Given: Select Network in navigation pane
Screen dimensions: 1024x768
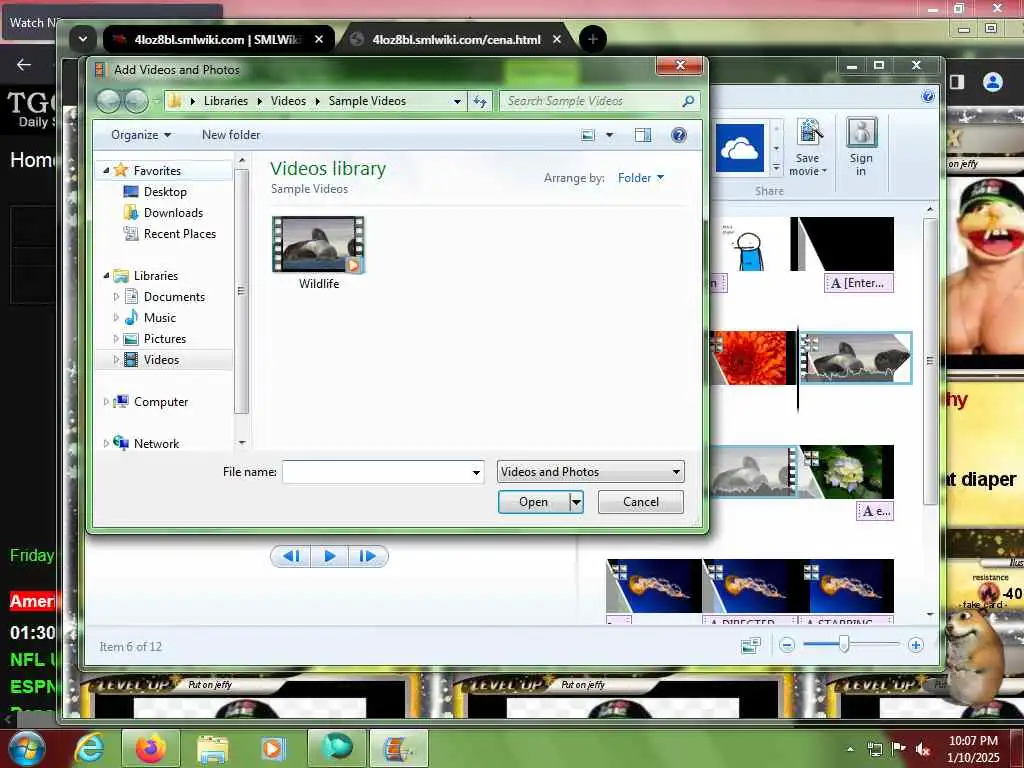Looking at the screenshot, I should pos(156,443).
